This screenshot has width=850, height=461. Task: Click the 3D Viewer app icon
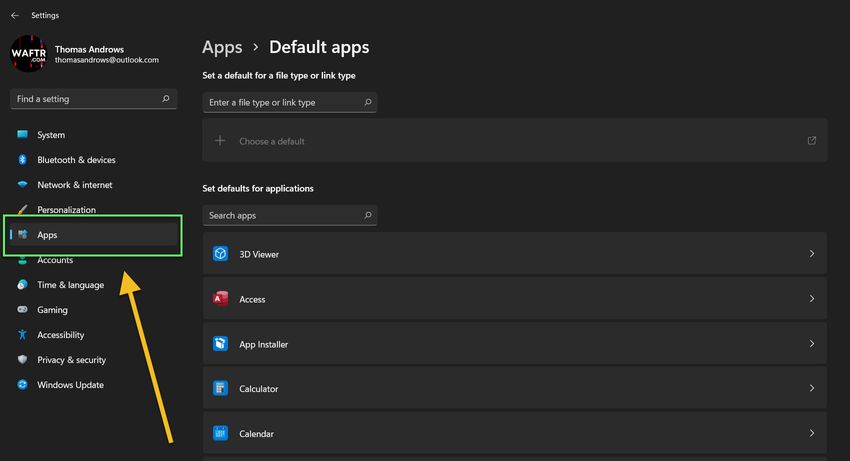[220, 254]
